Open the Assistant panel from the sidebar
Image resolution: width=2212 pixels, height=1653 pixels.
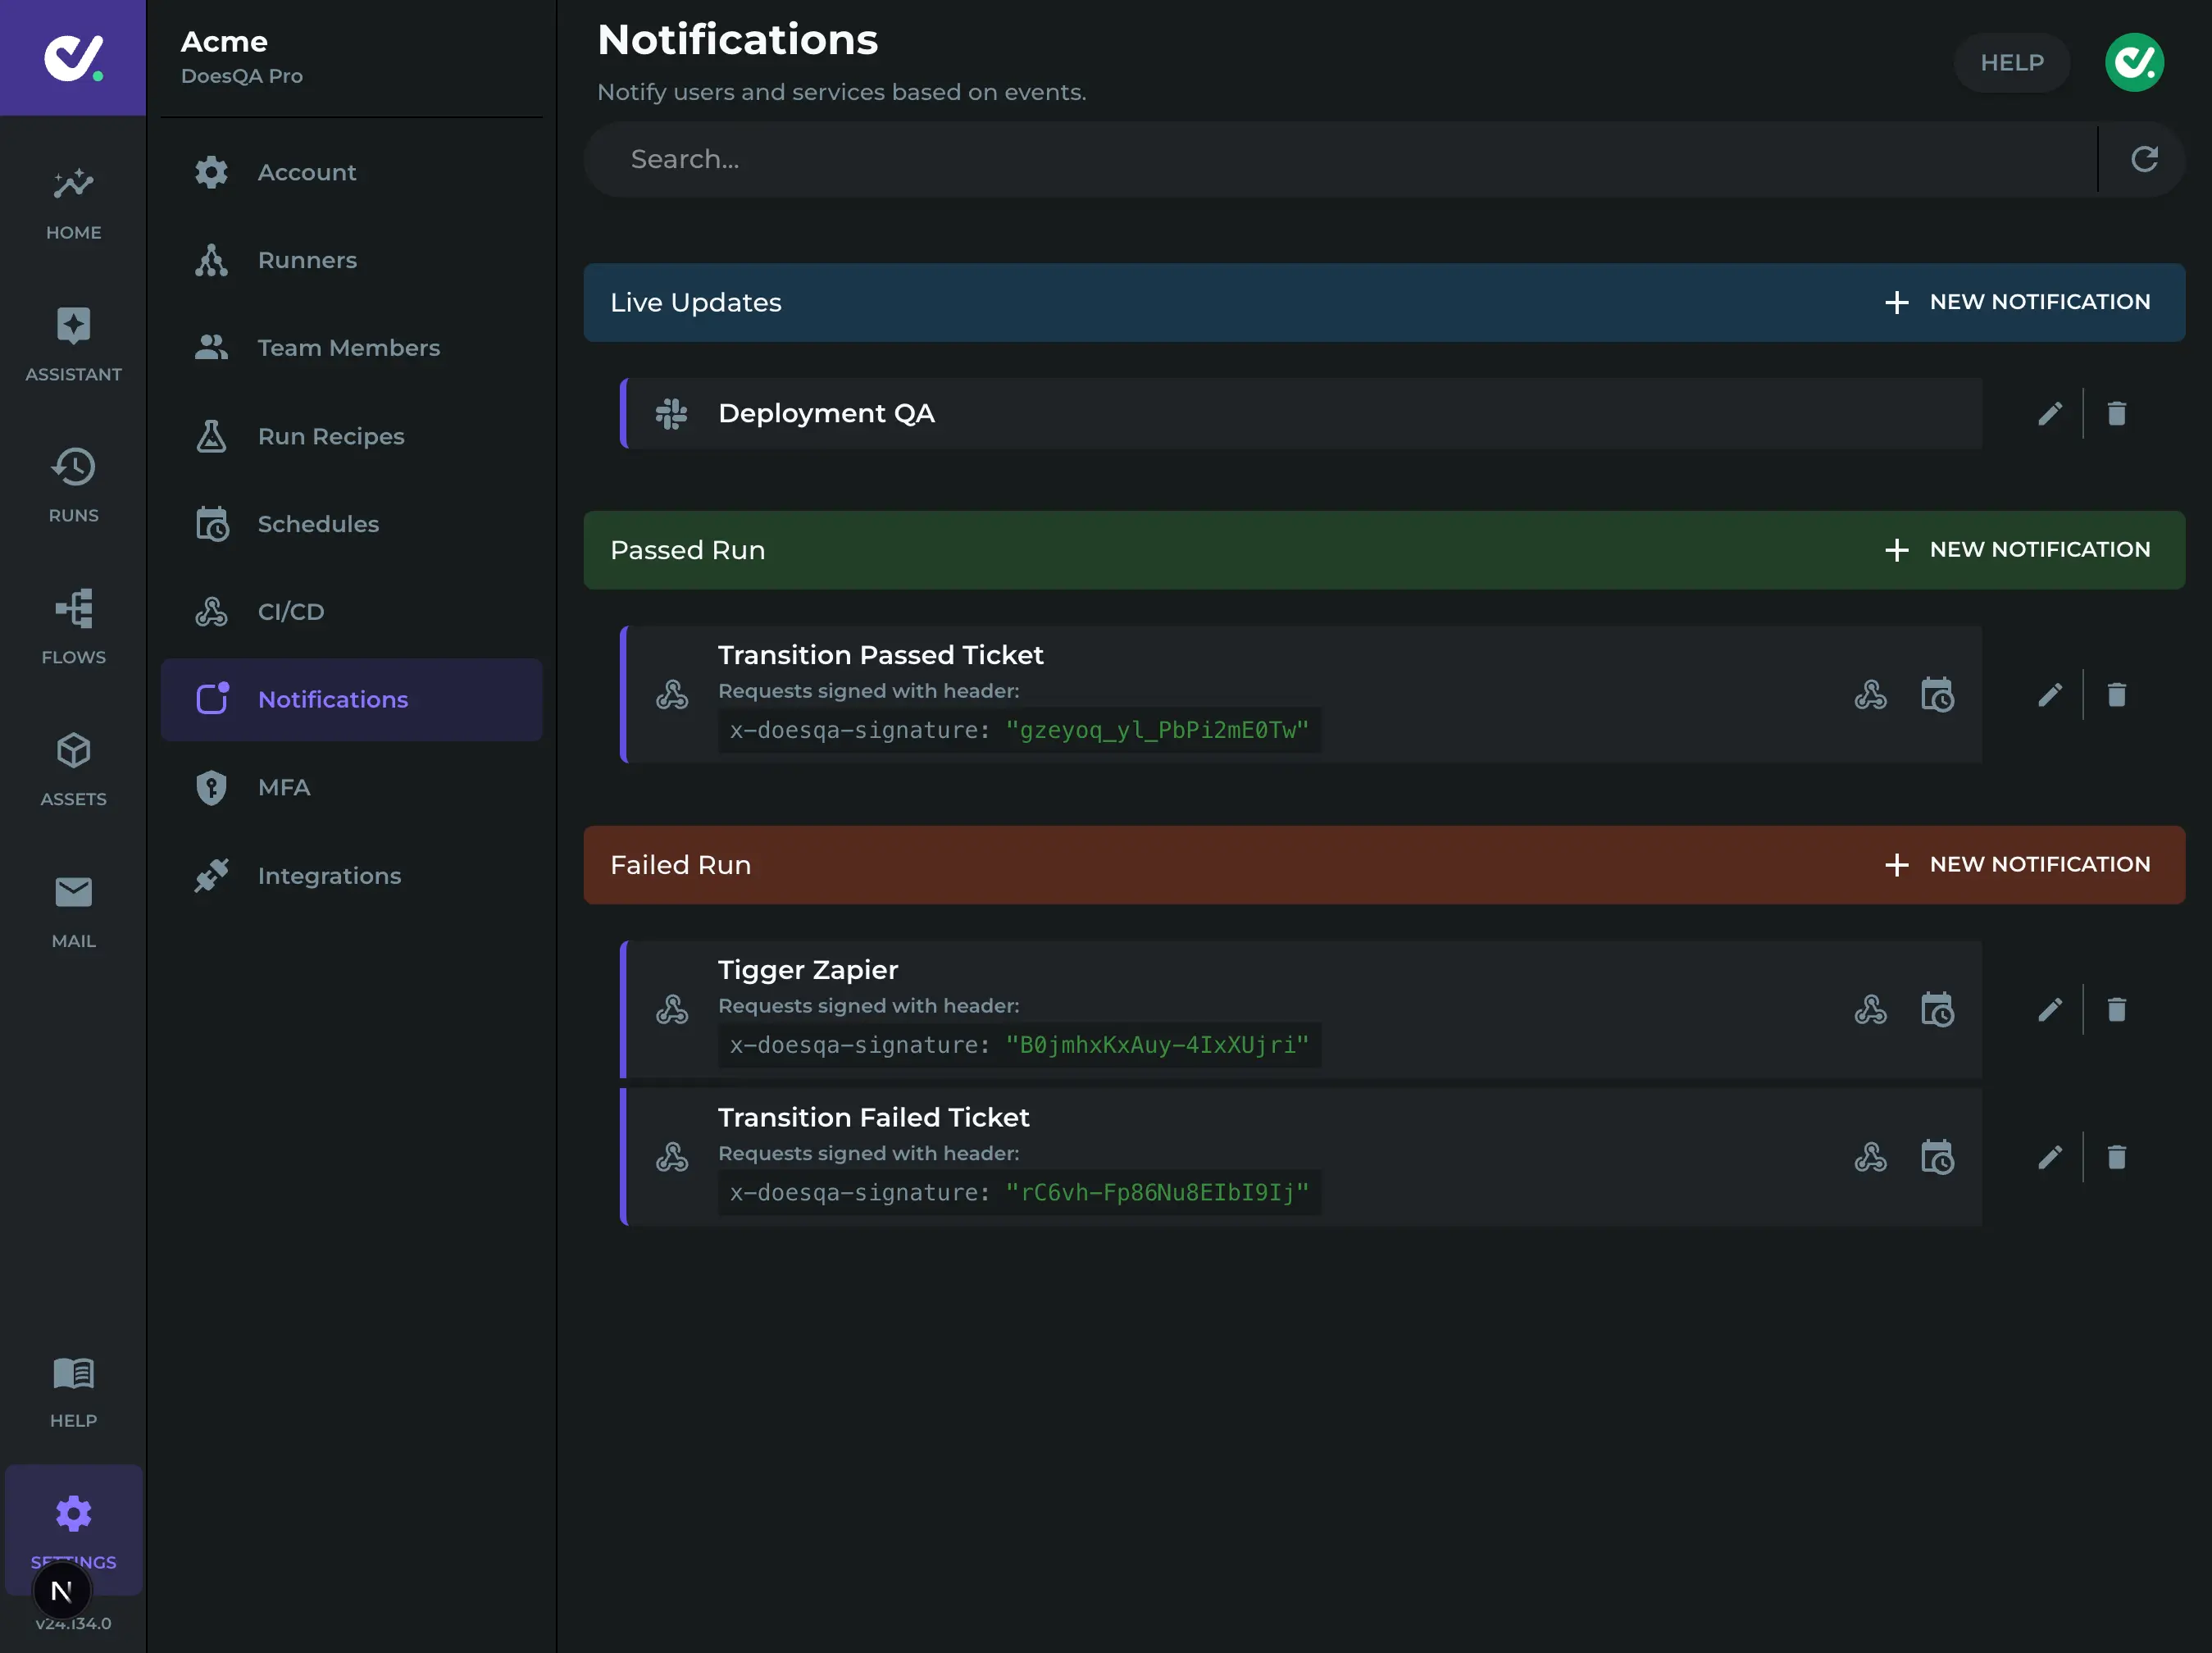(72, 340)
